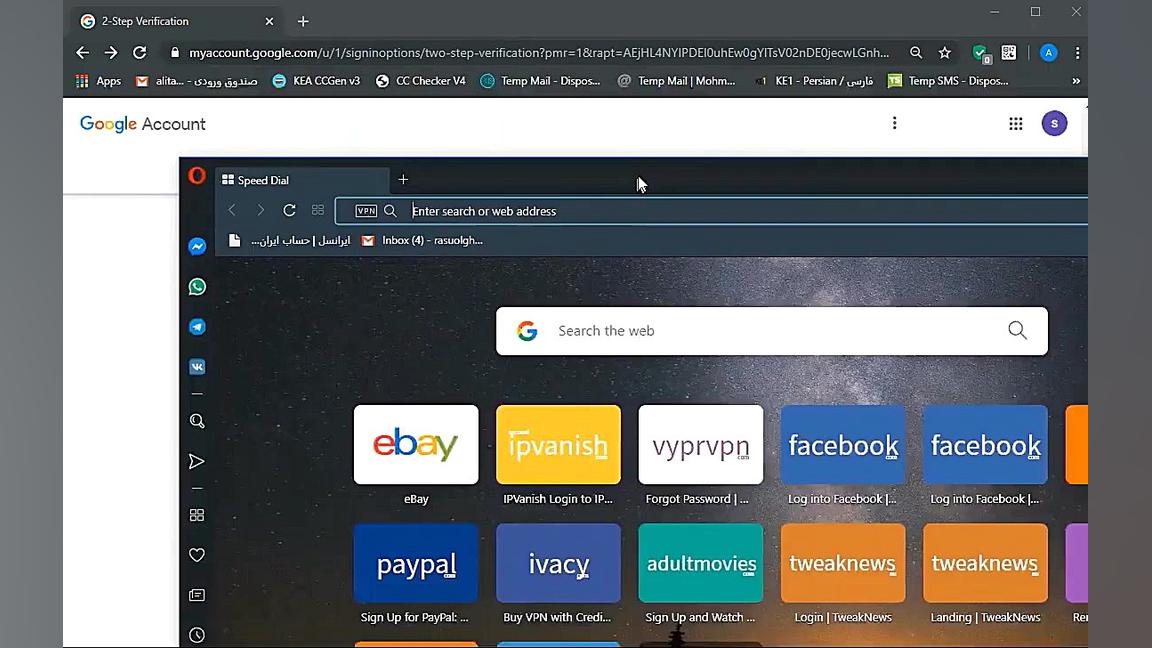Click the Google Account logo
The image size is (1152, 648).
[143, 123]
